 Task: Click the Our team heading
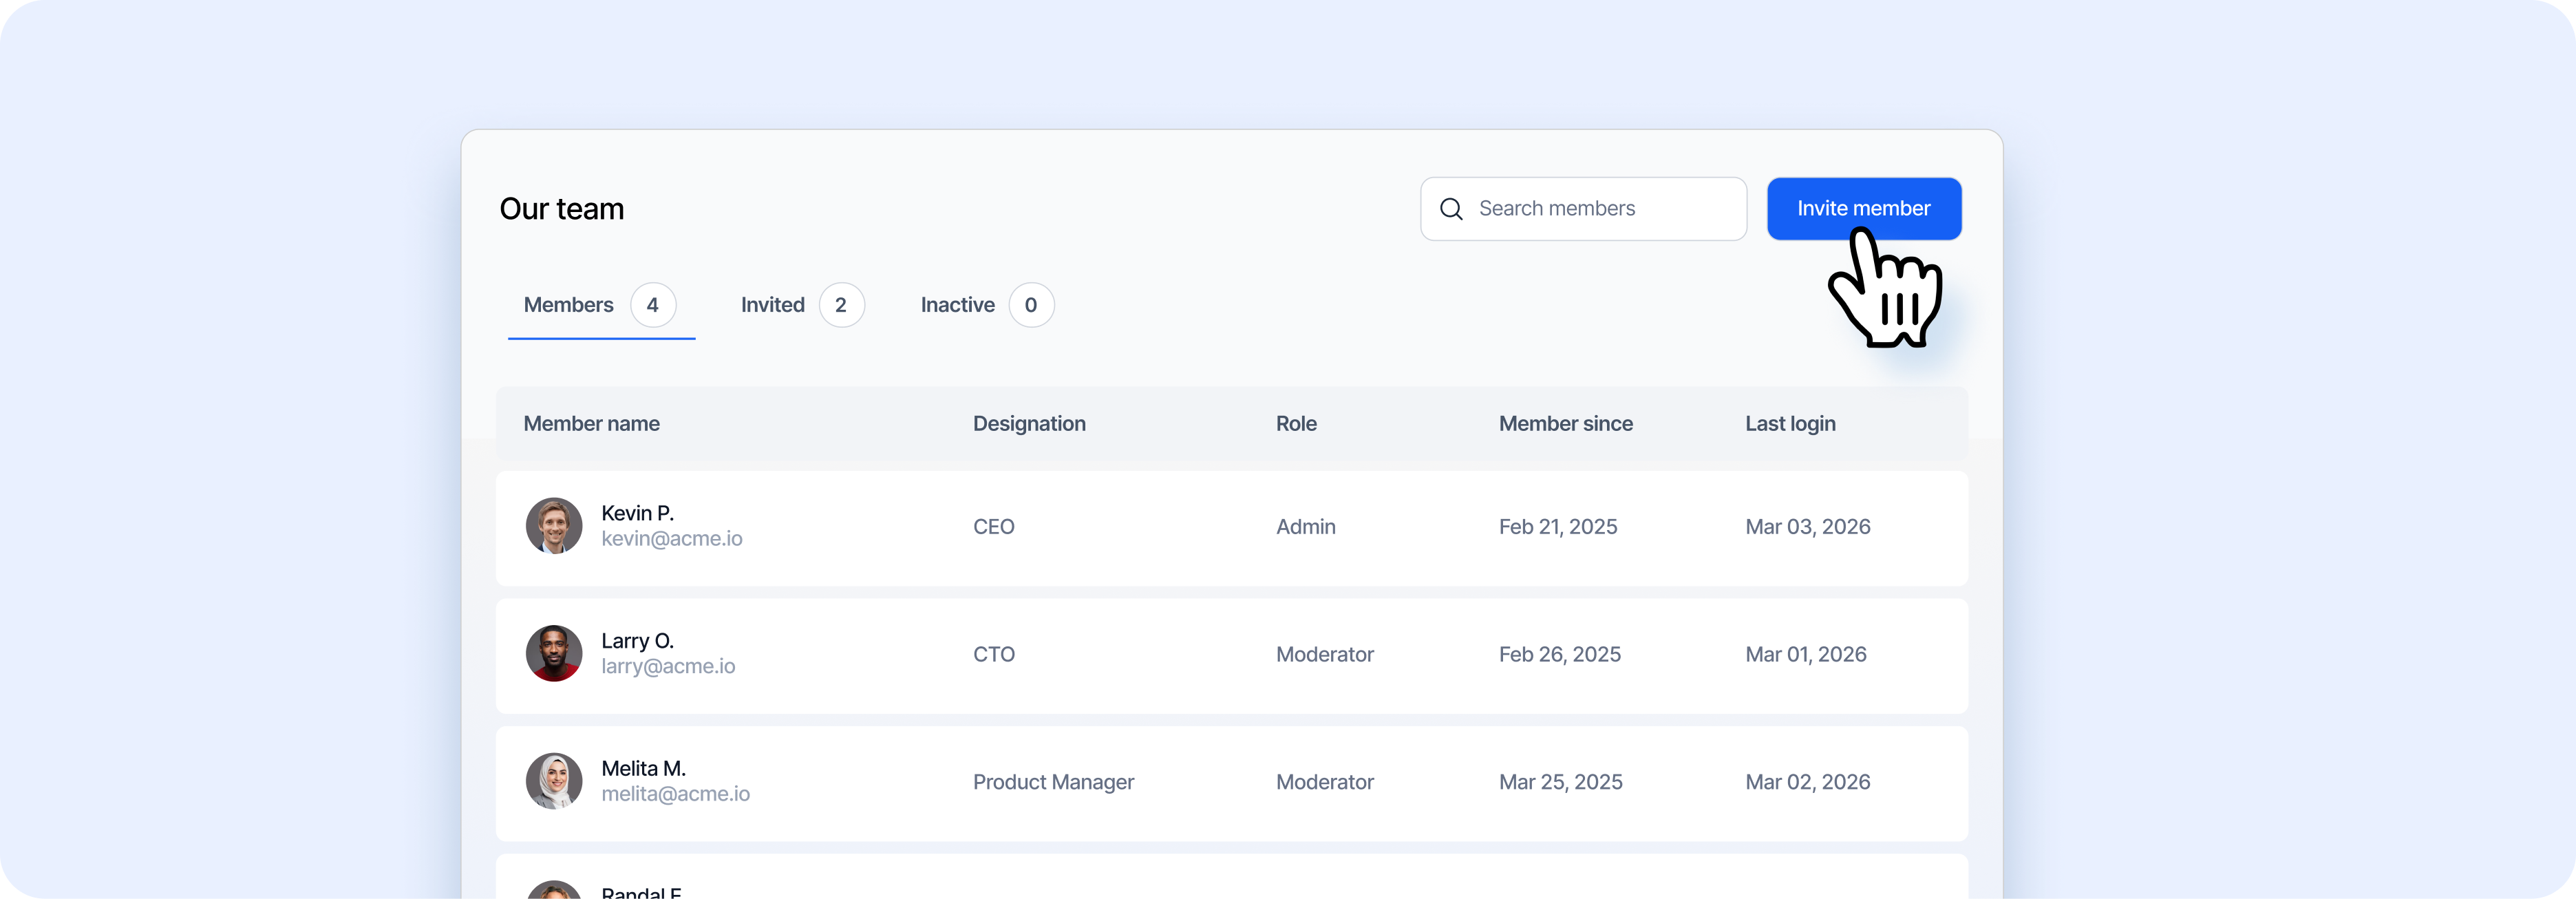tap(561, 209)
